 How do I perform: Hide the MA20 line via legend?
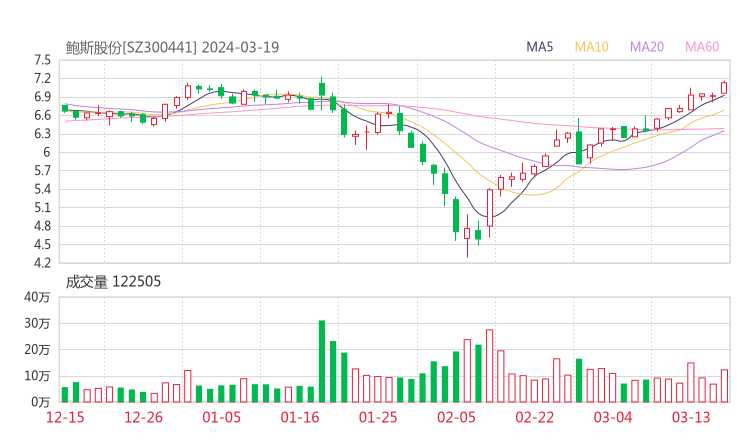click(x=647, y=47)
